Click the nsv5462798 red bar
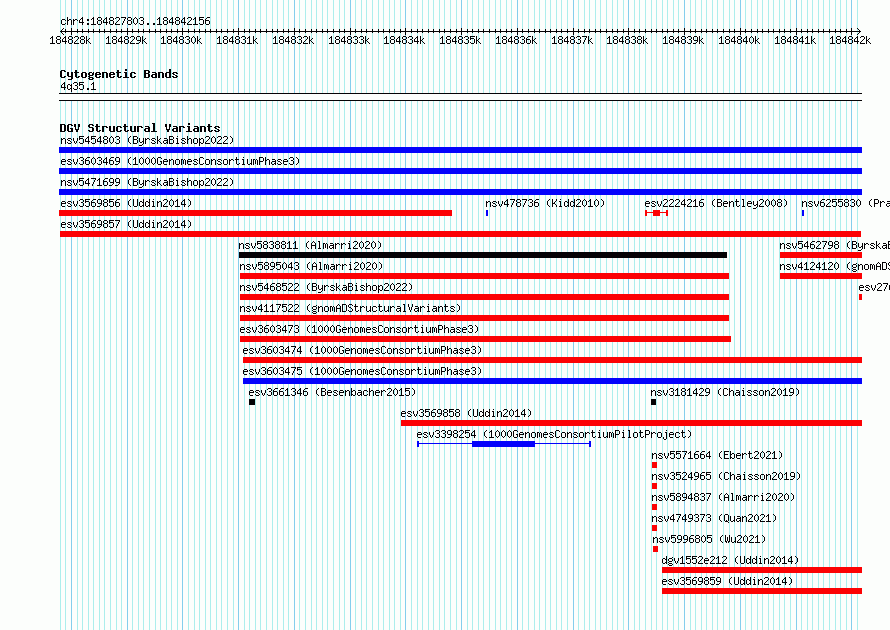This screenshot has height=630, width=890. coord(821,255)
